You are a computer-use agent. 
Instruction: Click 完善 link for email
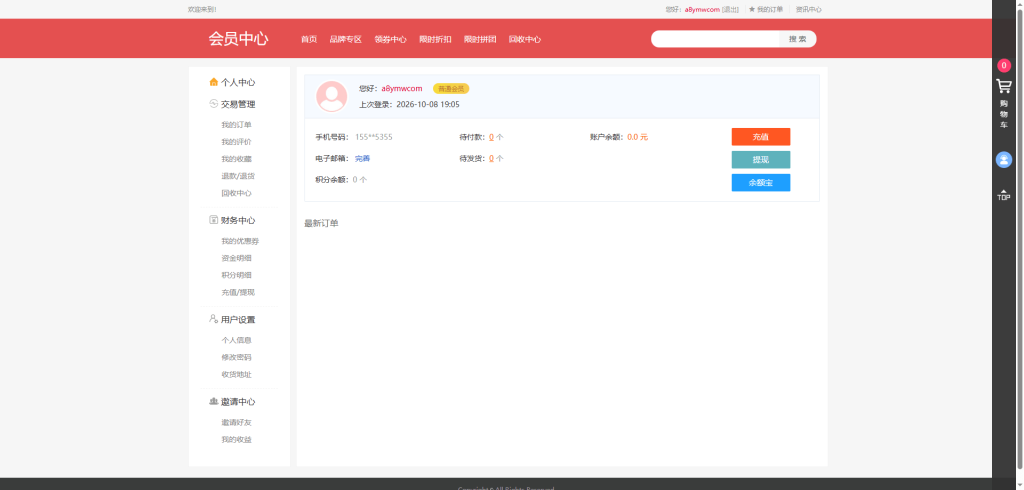[x=362, y=159]
